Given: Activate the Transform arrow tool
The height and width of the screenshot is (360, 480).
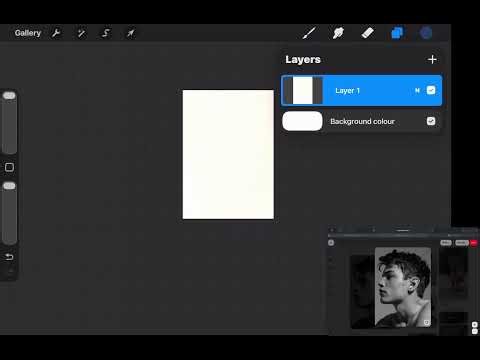Looking at the screenshot, I should click(130, 33).
